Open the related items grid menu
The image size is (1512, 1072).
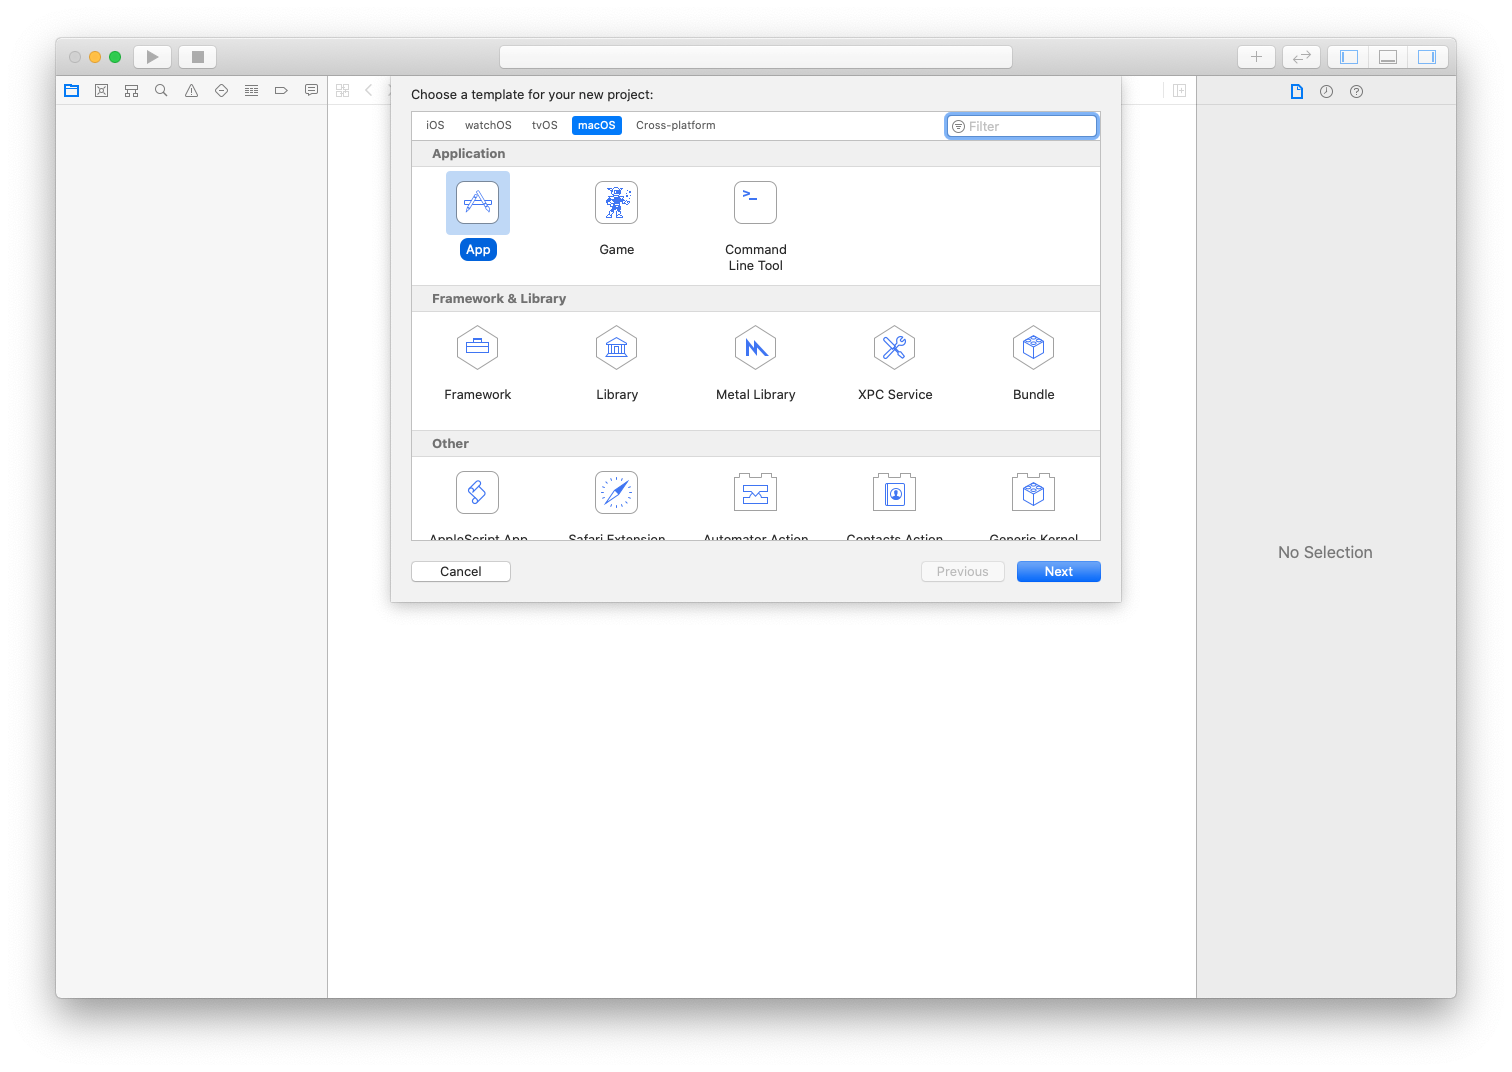(x=343, y=91)
